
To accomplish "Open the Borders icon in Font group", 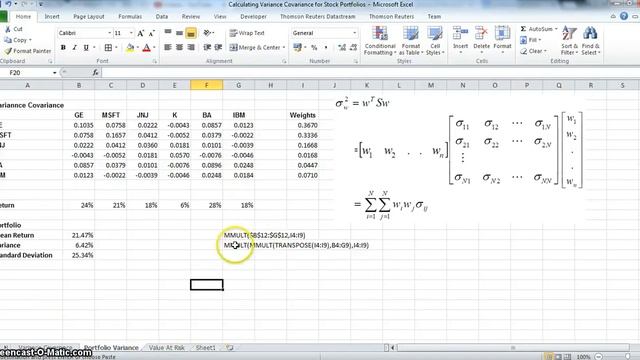I will (108, 48).
